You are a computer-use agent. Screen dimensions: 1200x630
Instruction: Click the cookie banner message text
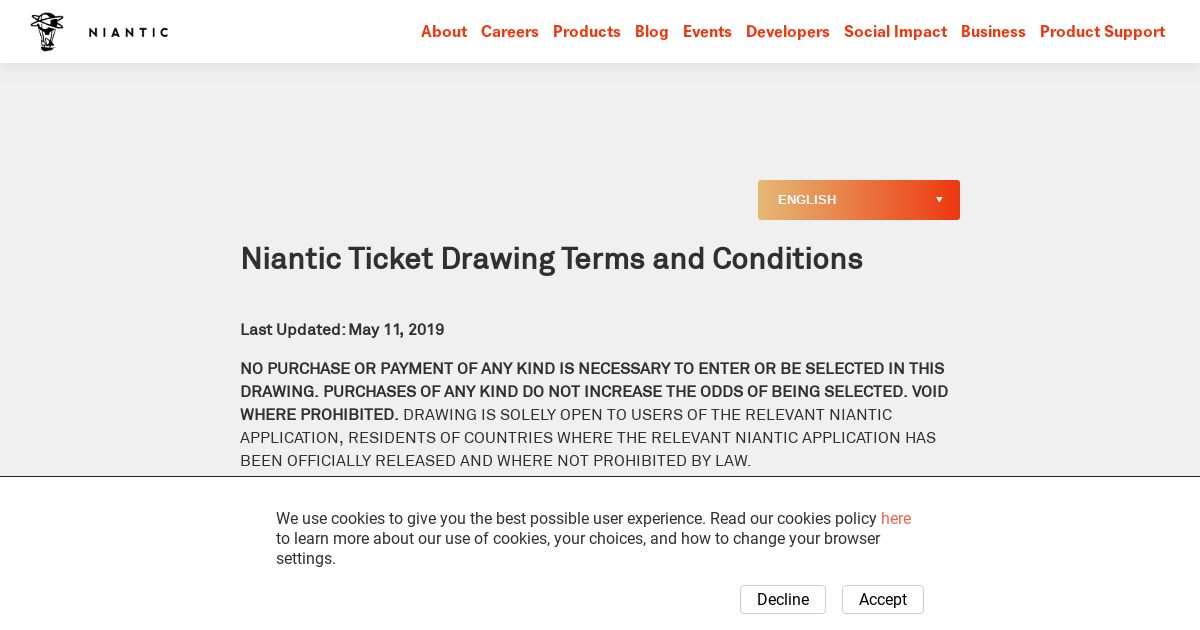[x=594, y=539]
